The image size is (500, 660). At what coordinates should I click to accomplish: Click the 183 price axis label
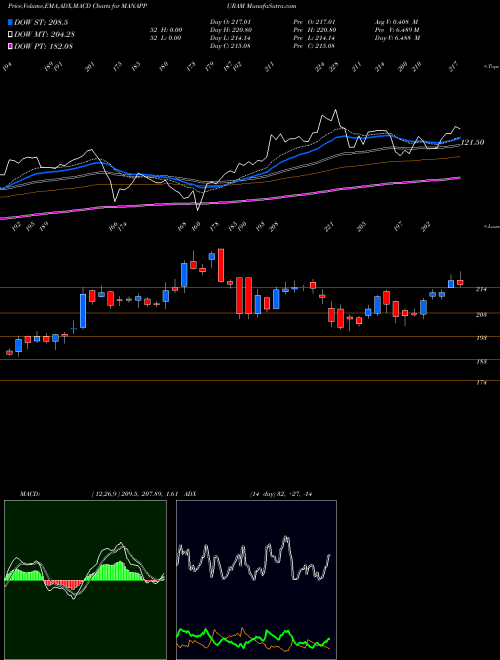(x=481, y=362)
